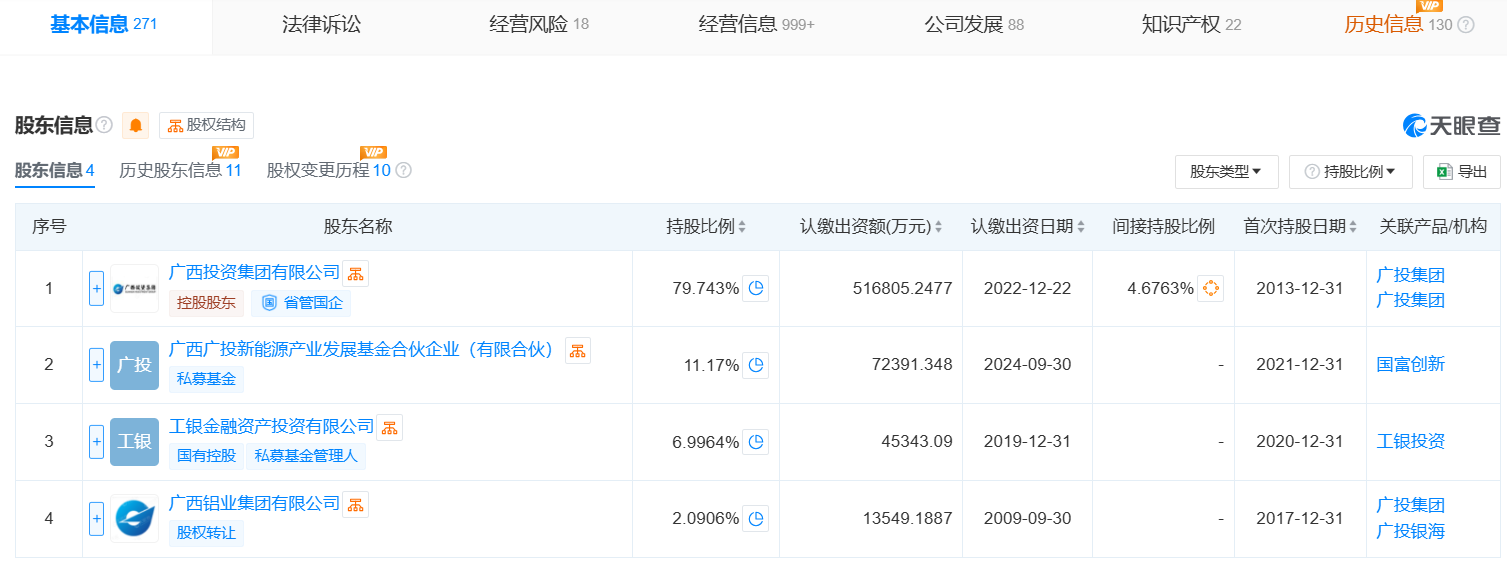Sort by 认缴出资日期 column arrows

[1081, 227]
